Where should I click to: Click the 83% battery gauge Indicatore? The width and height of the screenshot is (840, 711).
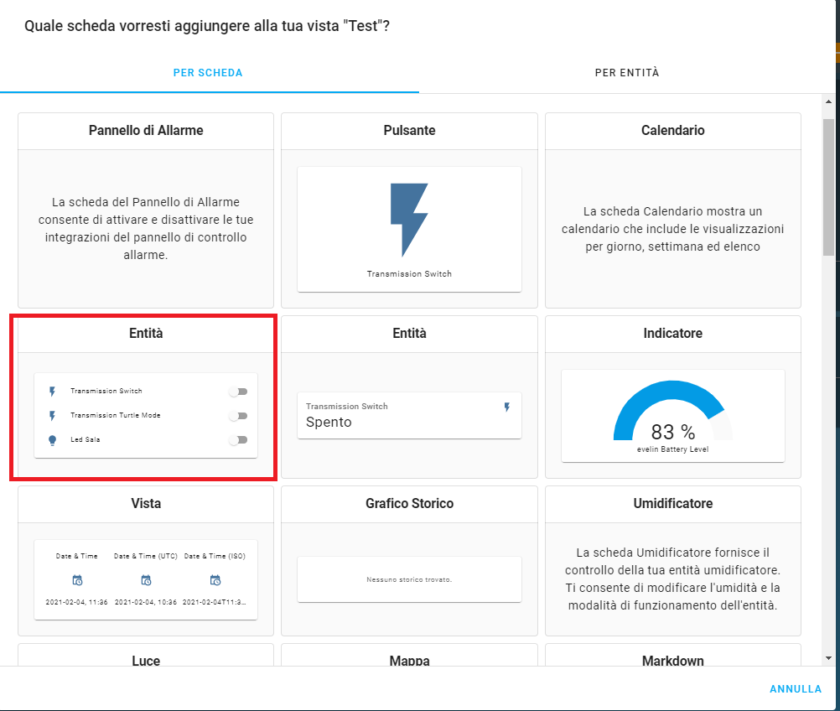(673, 416)
